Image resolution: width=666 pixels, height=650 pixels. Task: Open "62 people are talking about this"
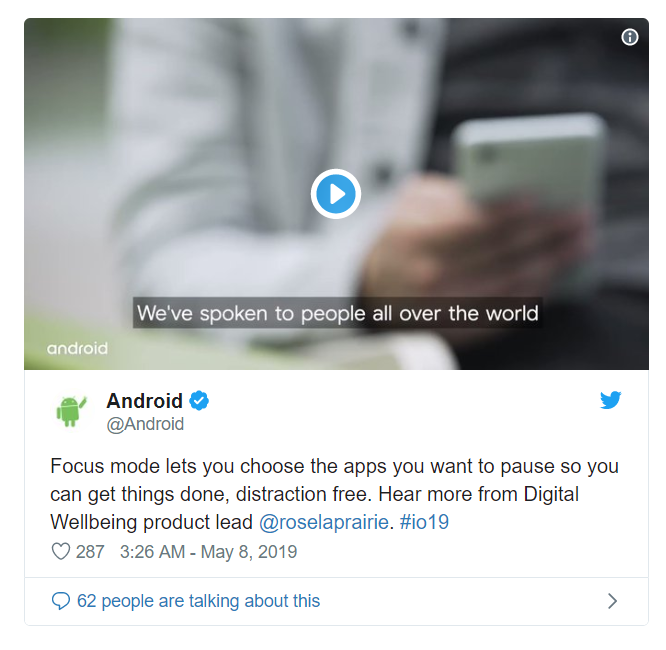point(198,601)
